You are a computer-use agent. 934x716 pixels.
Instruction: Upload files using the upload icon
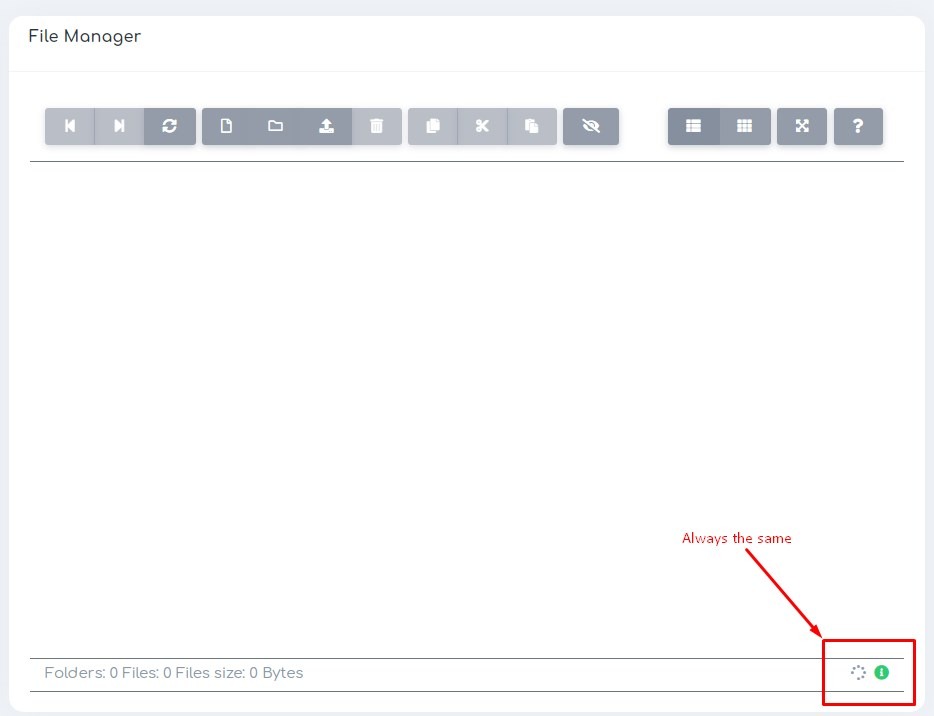click(x=327, y=126)
